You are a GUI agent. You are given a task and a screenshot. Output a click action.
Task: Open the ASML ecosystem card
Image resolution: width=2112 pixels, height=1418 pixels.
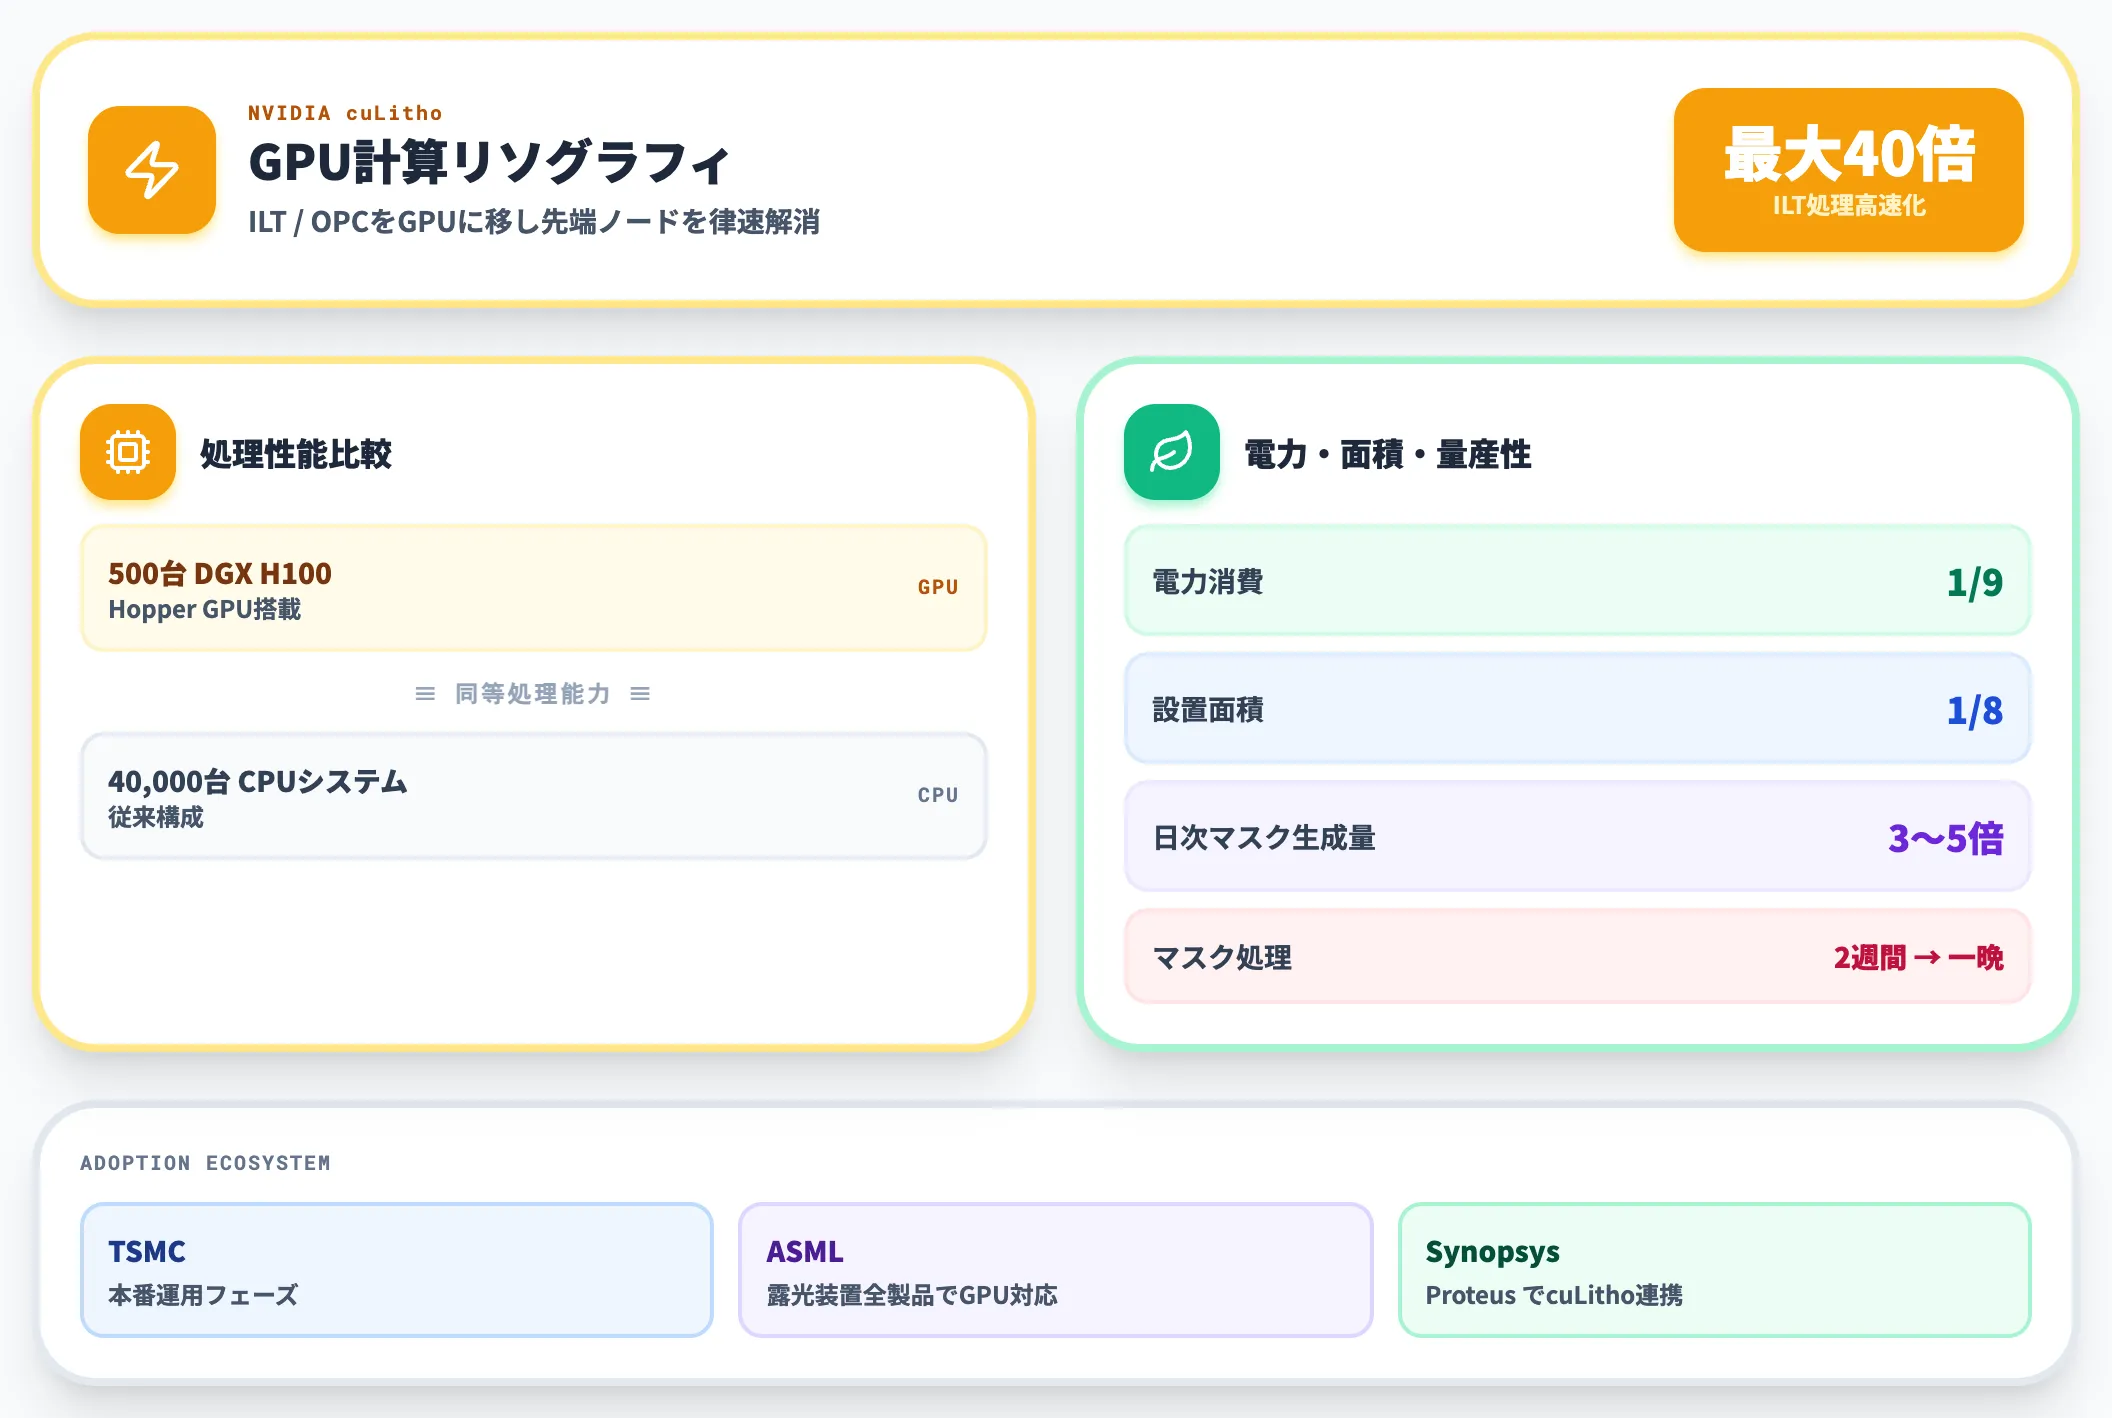[x=1056, y=1270]
